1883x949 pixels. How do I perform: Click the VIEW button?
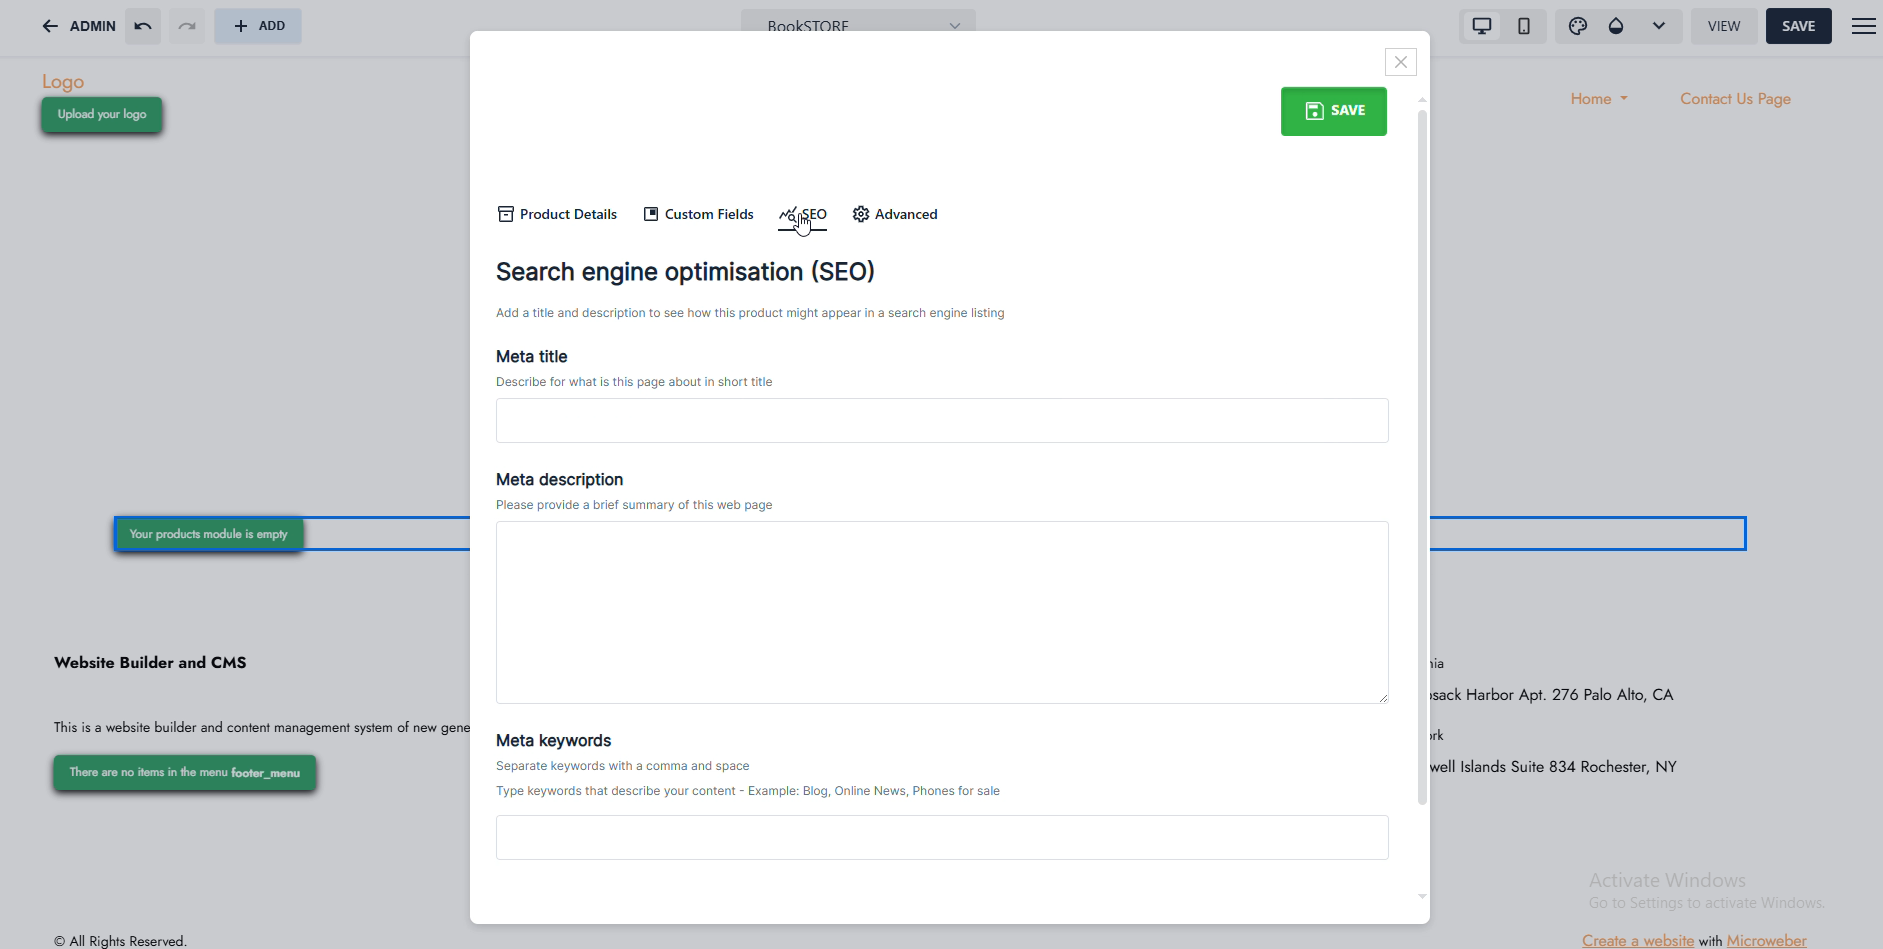point(1724,26)
